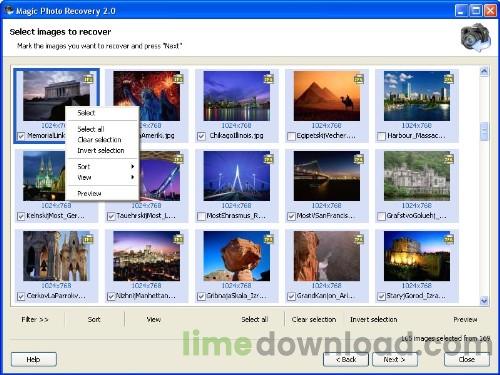Uncheck the ChikagoIllinois.jpg checkbox
Screen dimensions: 500x375
tap(201, 136)
